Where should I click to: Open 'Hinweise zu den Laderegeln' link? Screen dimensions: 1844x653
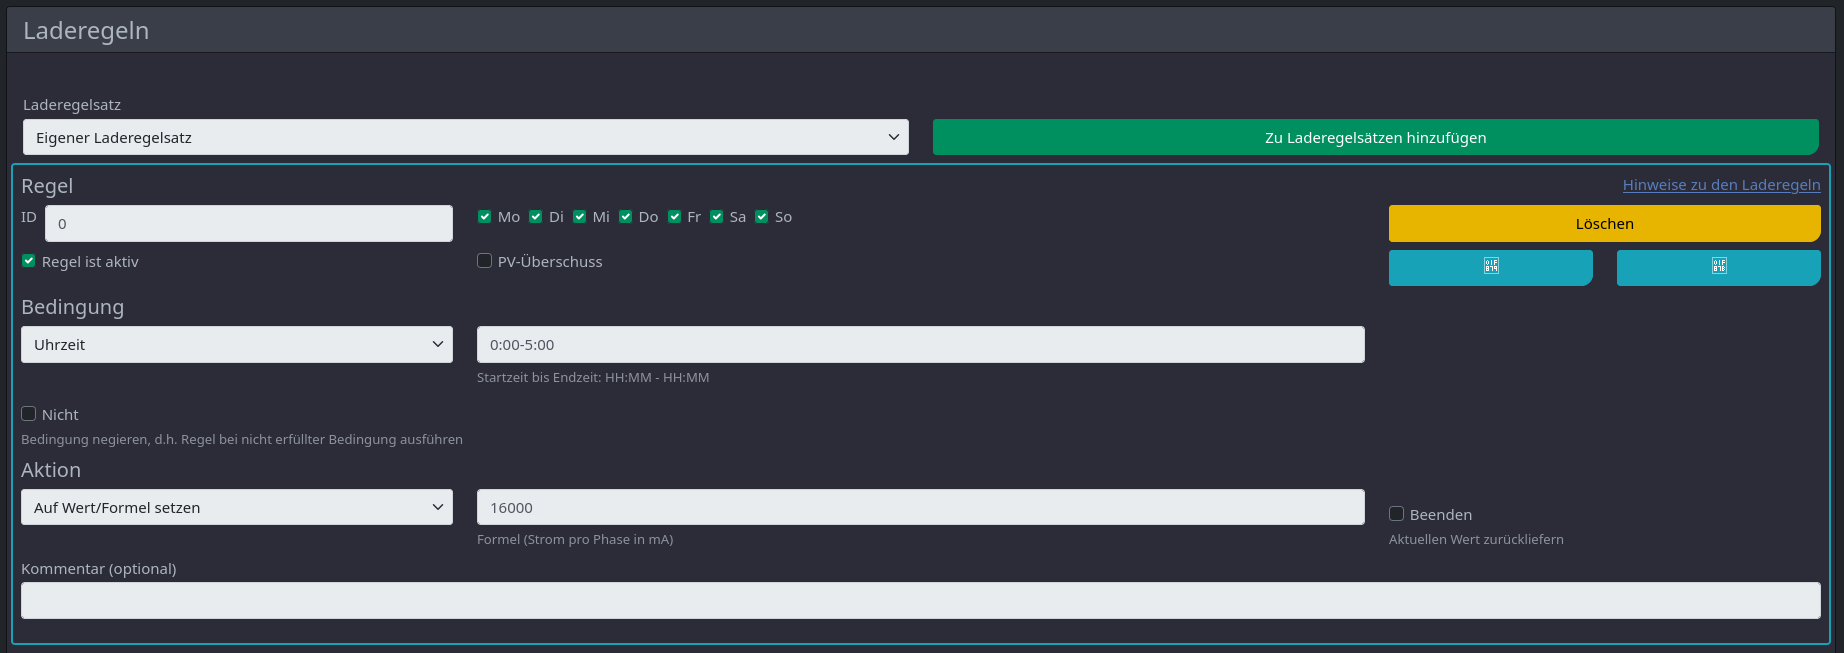point(1721,185)
